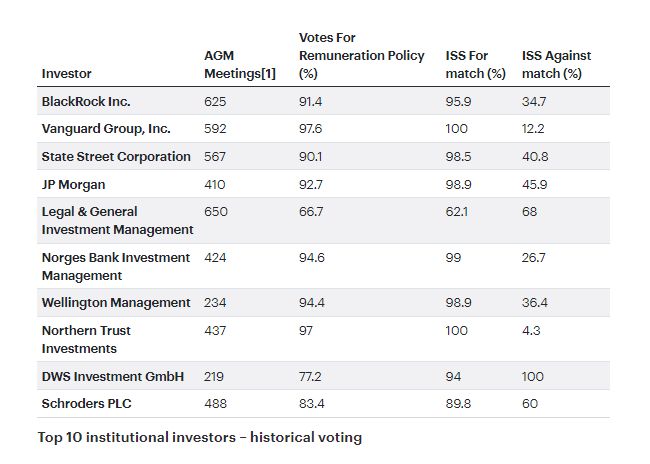The image size is (650, 464).
Task: Click the Vanguard Group, Inc. cell
Action: coord(106,129)
